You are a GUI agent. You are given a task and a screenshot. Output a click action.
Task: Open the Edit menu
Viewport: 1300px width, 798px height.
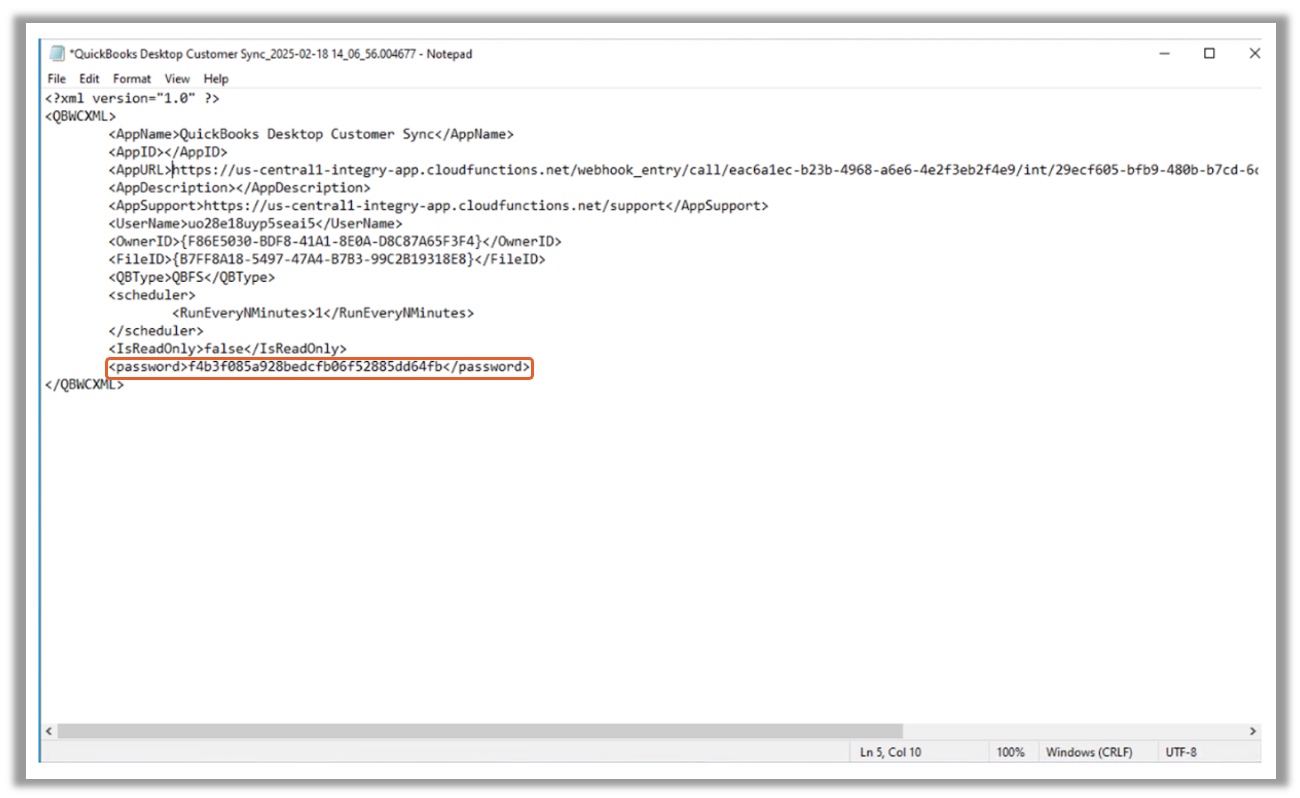coord(90,78)
